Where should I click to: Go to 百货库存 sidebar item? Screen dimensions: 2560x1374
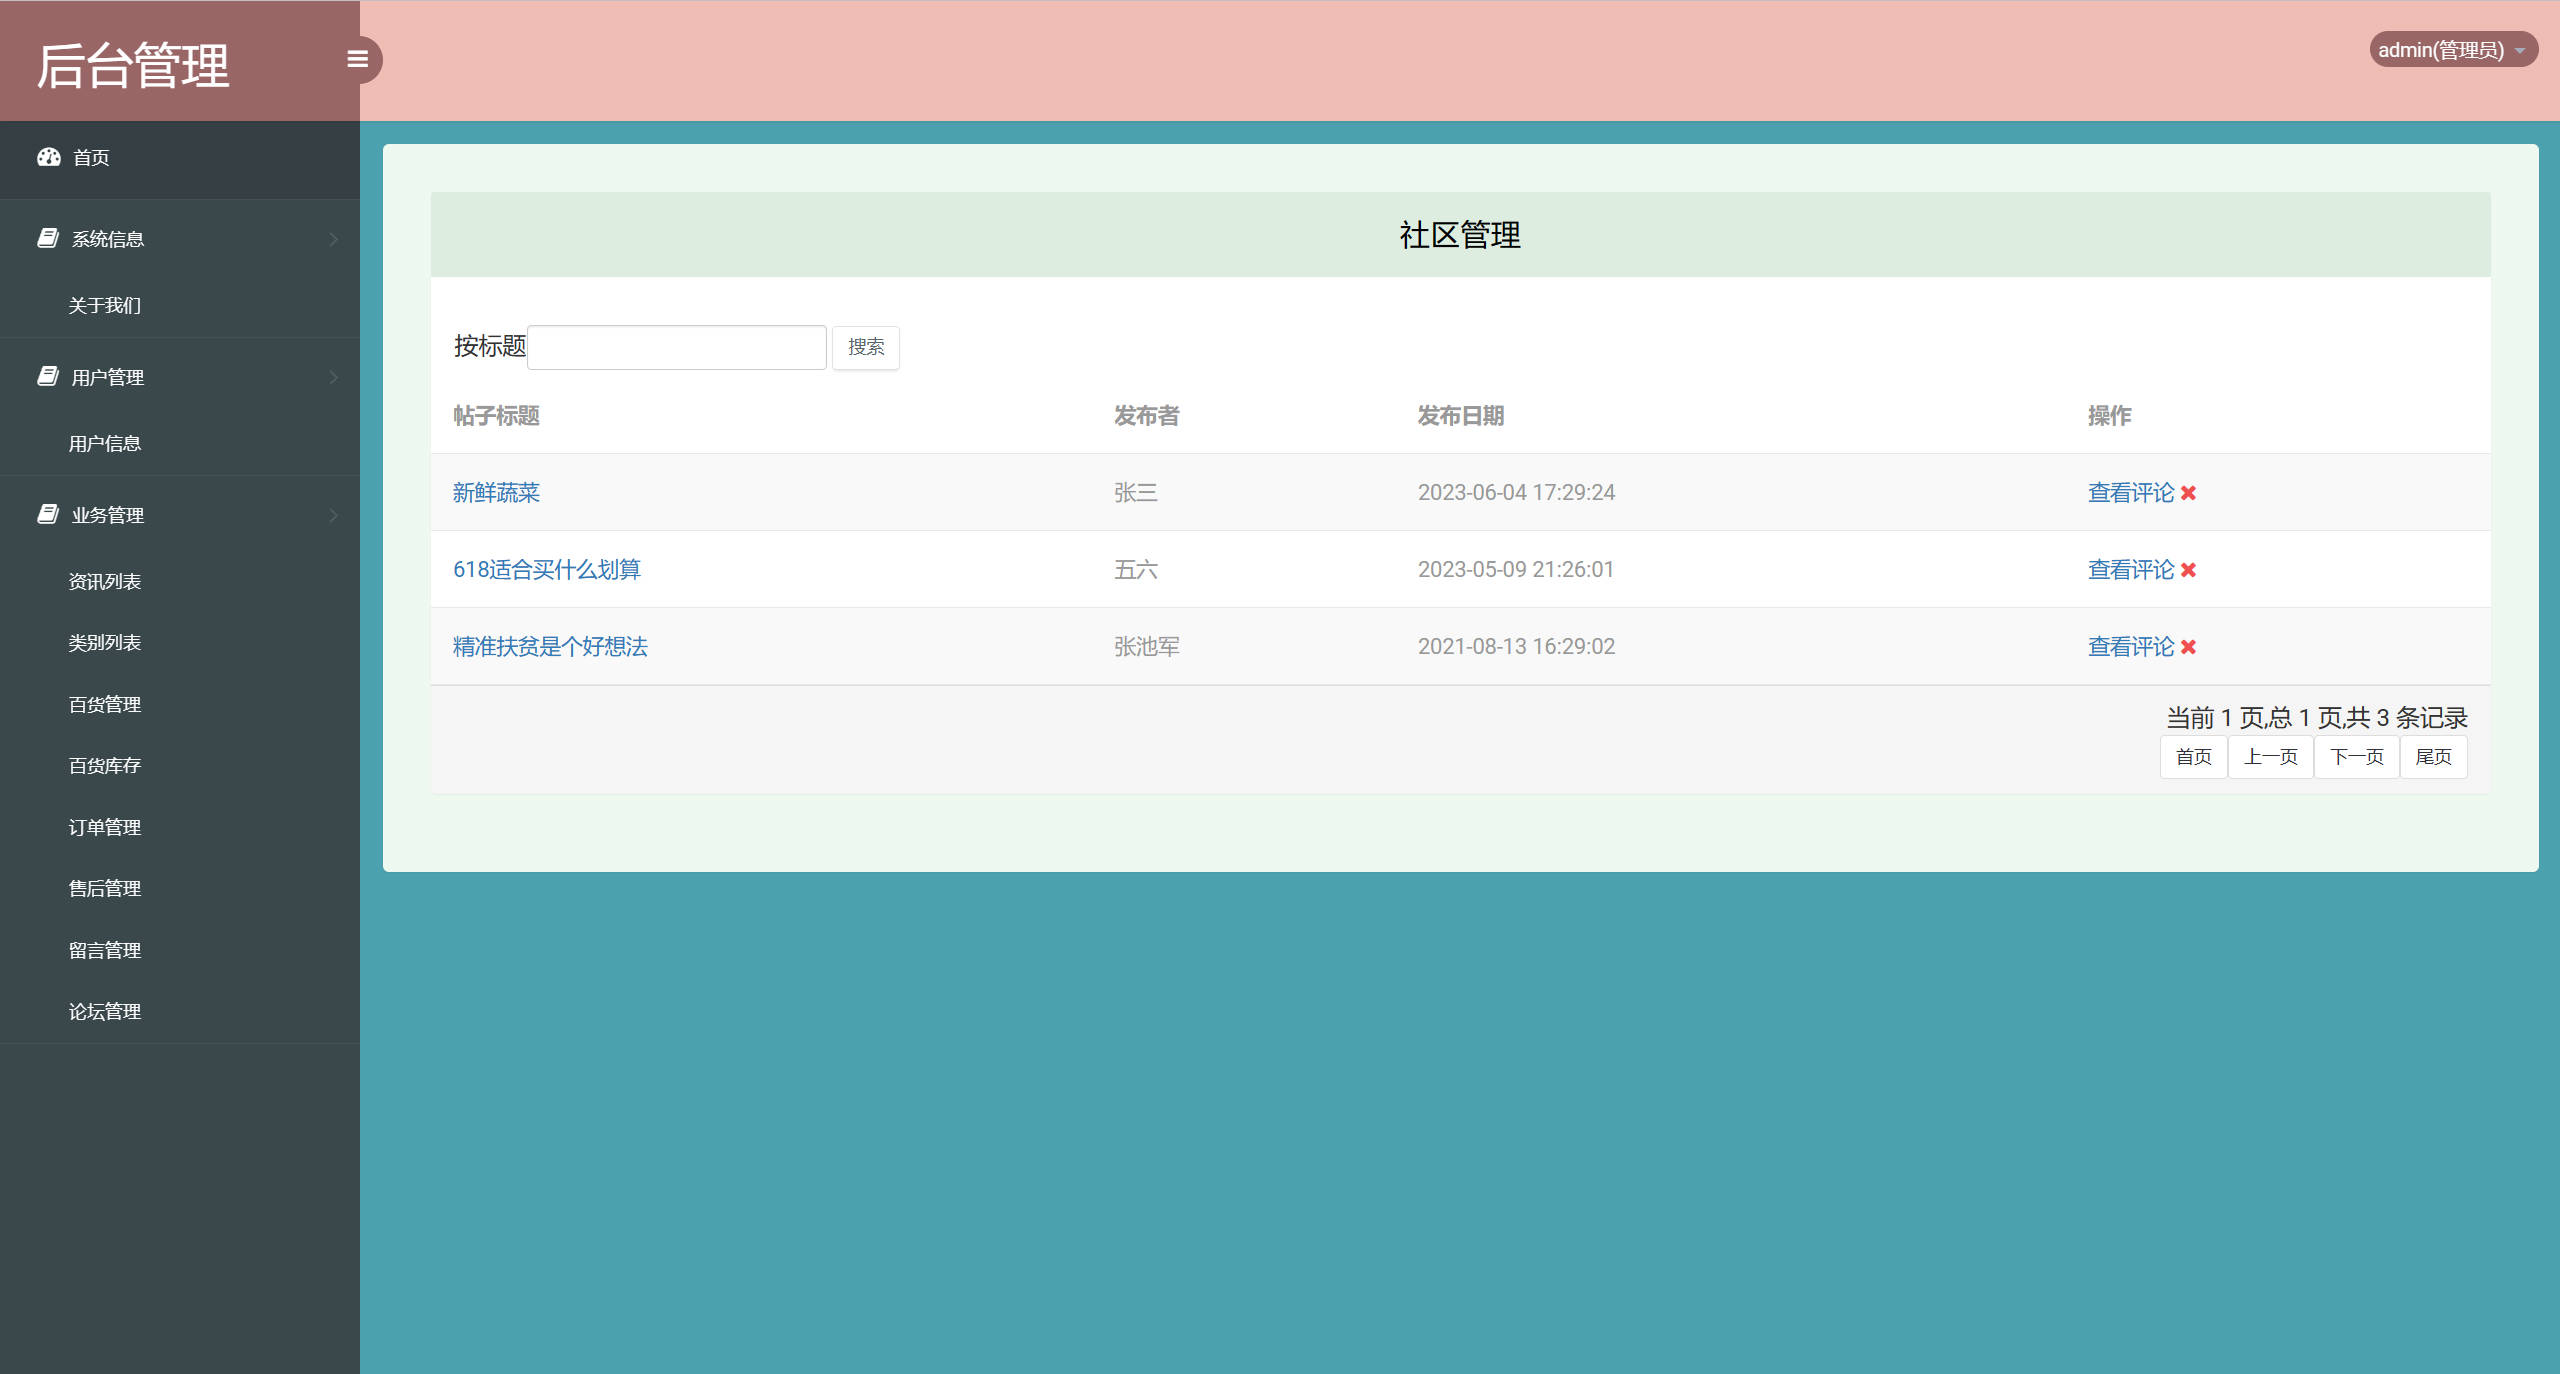(105, 766)
